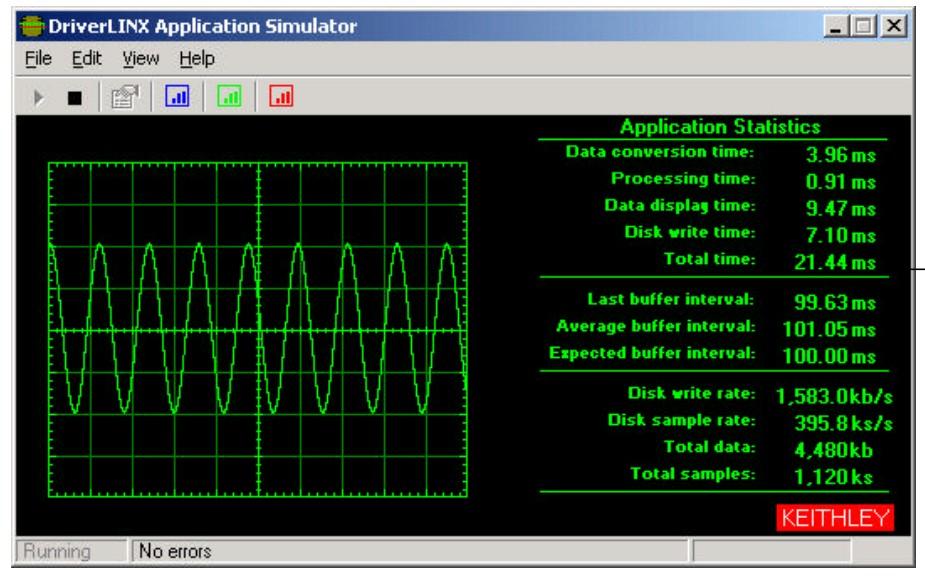Click the 99.63 ms value
925x577 pixels.
(x=835, y=303)
